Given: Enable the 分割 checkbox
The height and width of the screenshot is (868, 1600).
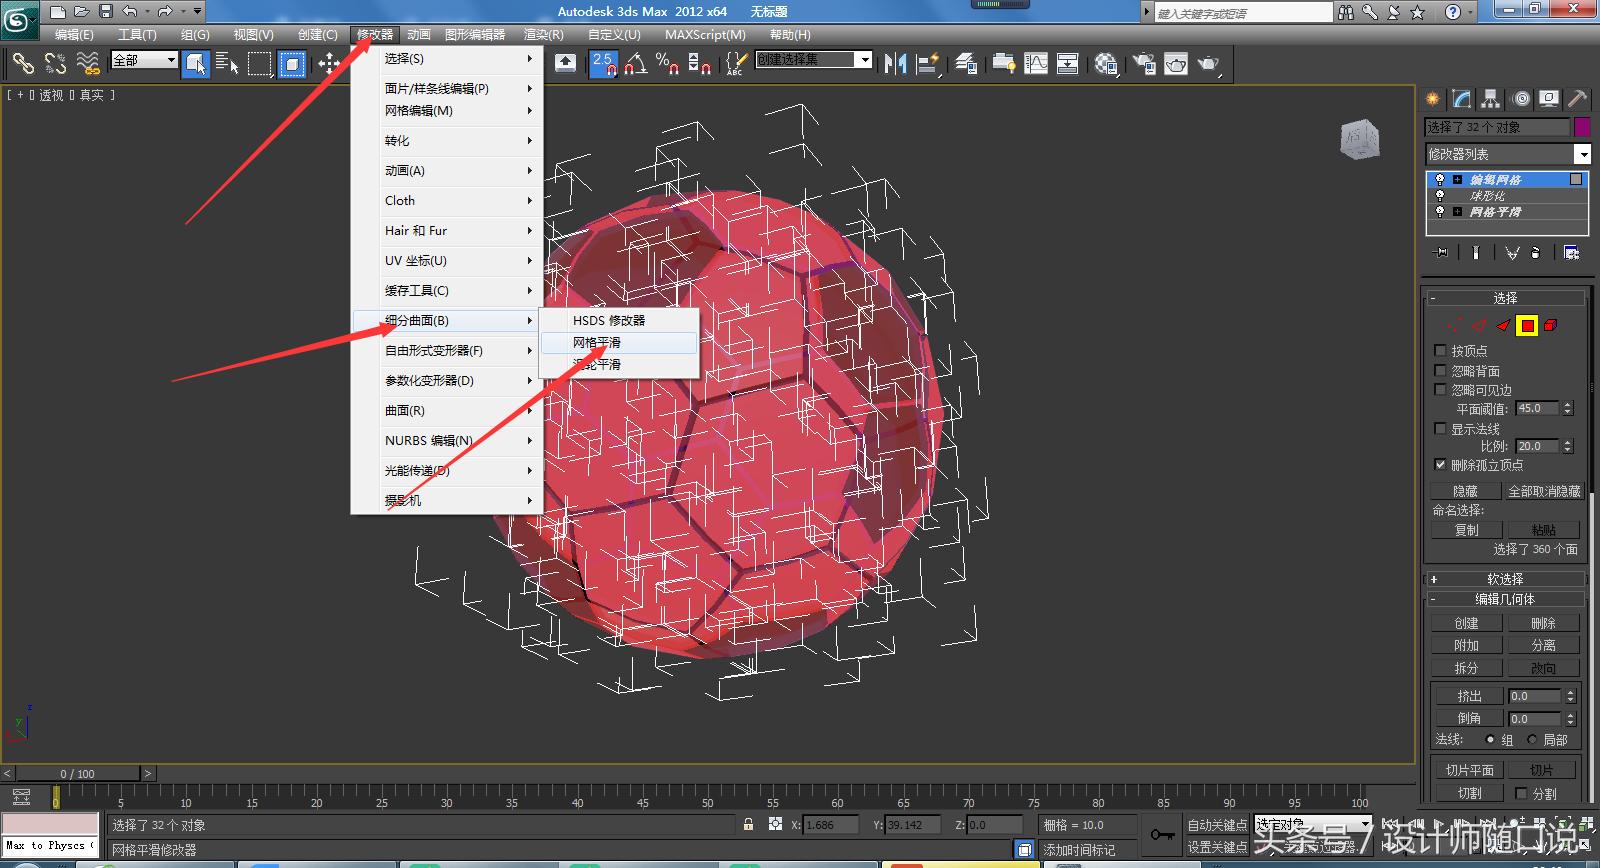Looking at the screenshot, I should point(1521,793).
